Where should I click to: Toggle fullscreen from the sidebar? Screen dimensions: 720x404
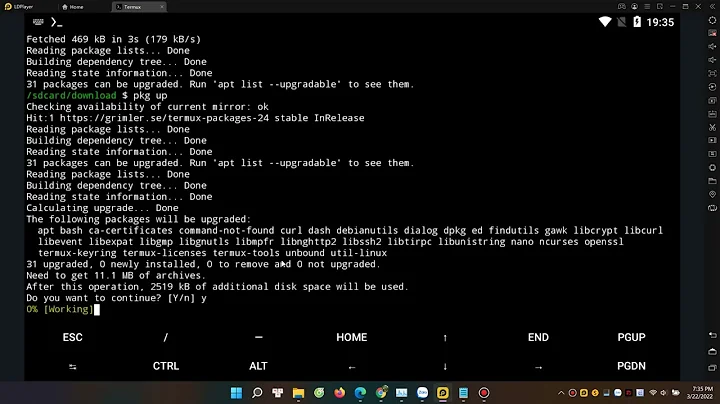(x=712, y=73)
